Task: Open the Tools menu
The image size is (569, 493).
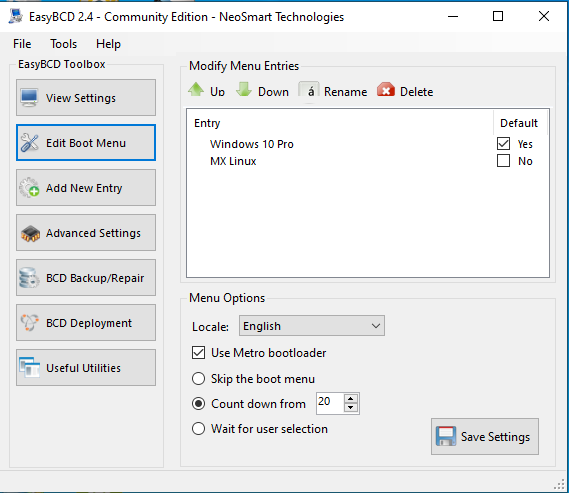Action: [x=64, y=44]
